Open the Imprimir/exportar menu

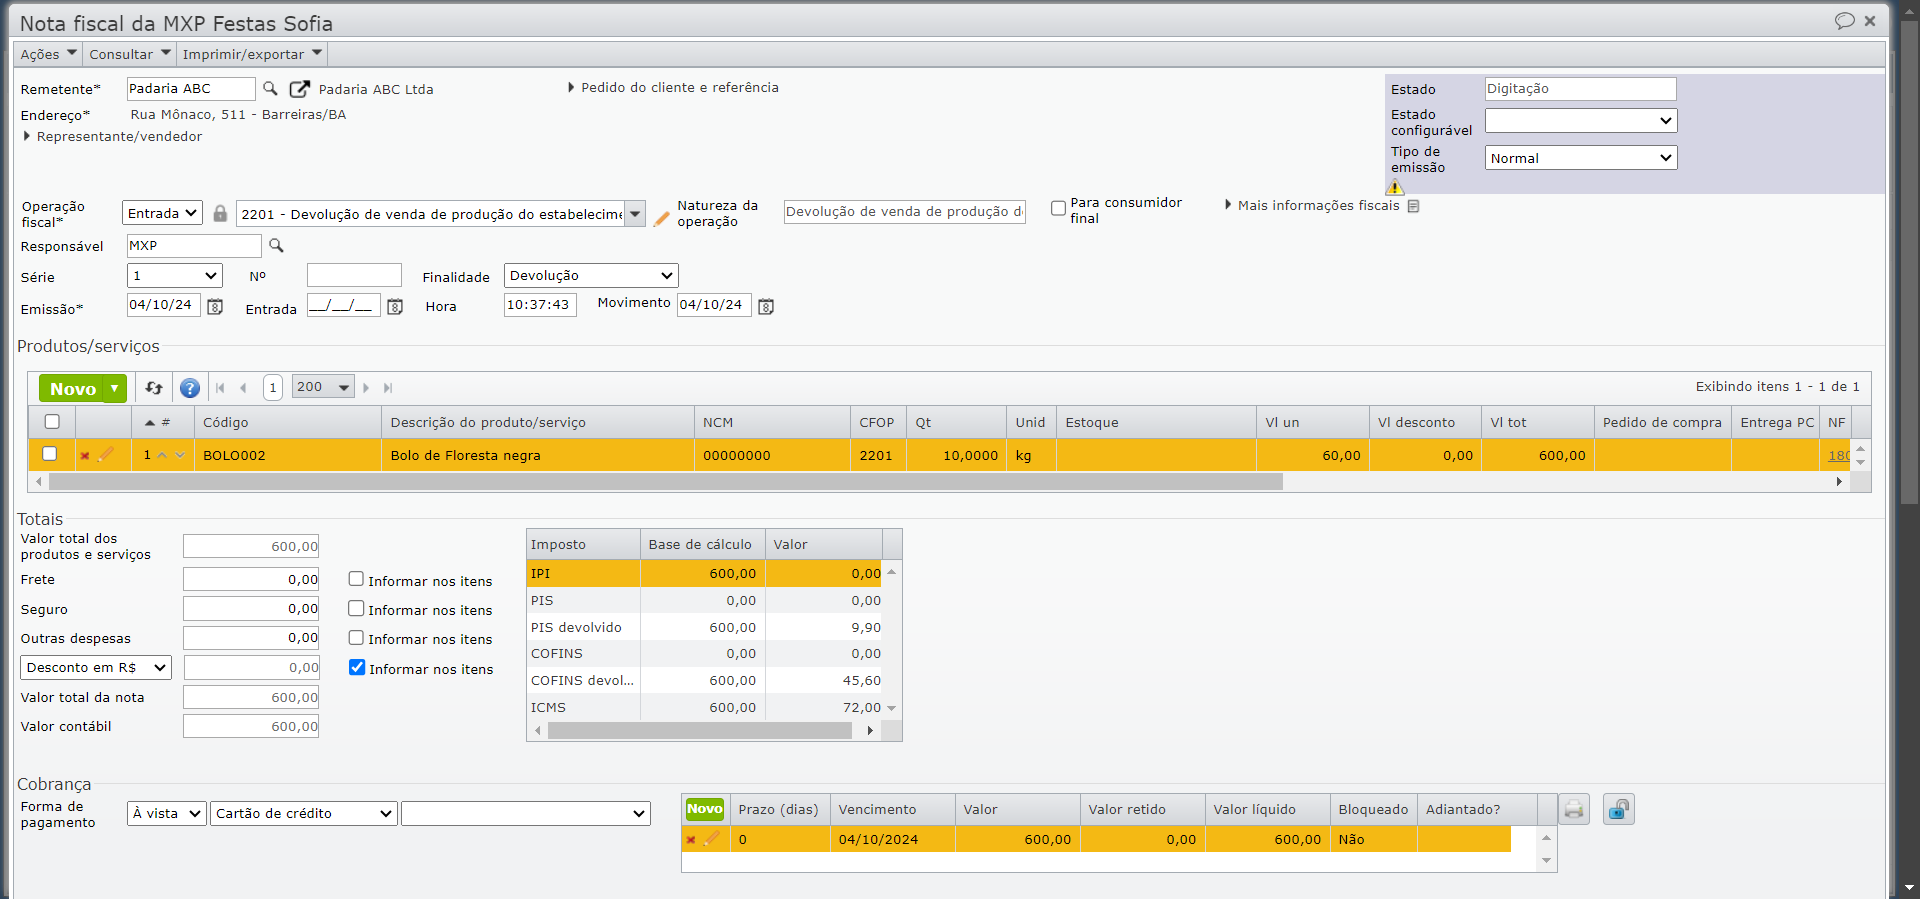(252, 54)
